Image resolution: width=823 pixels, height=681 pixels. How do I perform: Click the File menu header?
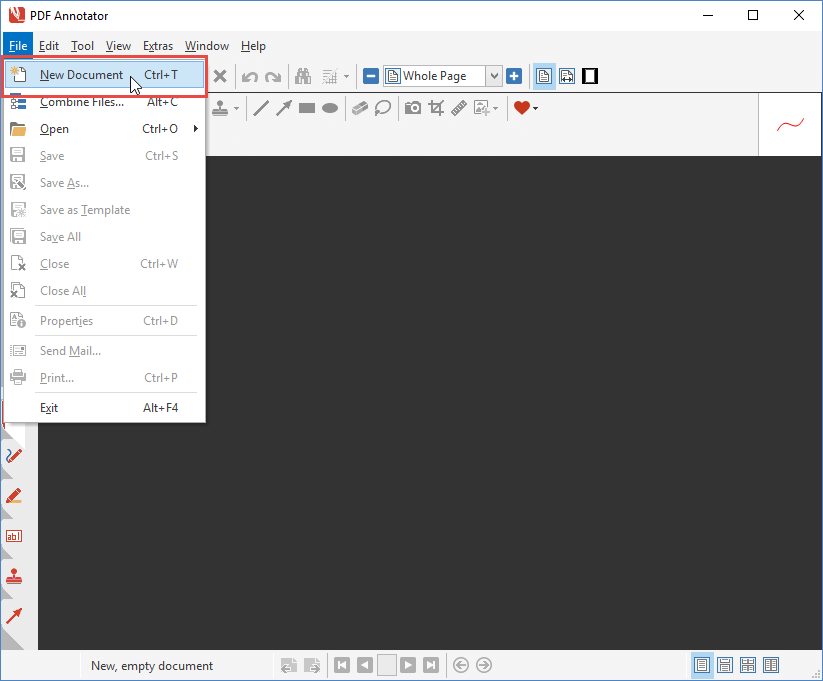(x=18, y=46)
